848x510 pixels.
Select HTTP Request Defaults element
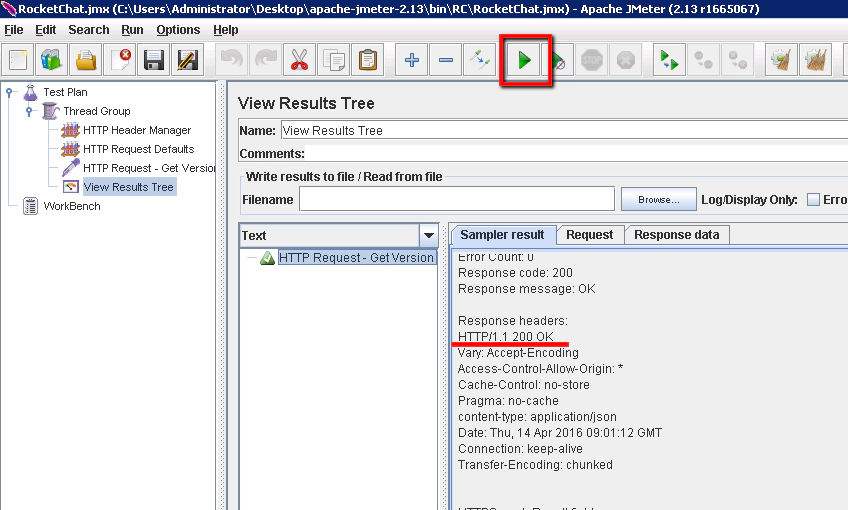click(x=138, y=149)
